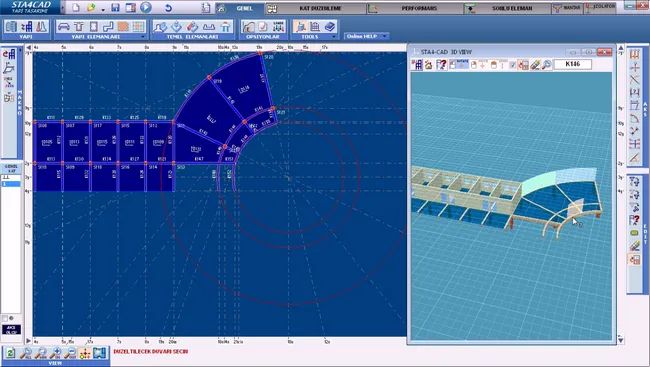Save project using the floppy disk icon
The image size is (650, 367).
point(115,7)
